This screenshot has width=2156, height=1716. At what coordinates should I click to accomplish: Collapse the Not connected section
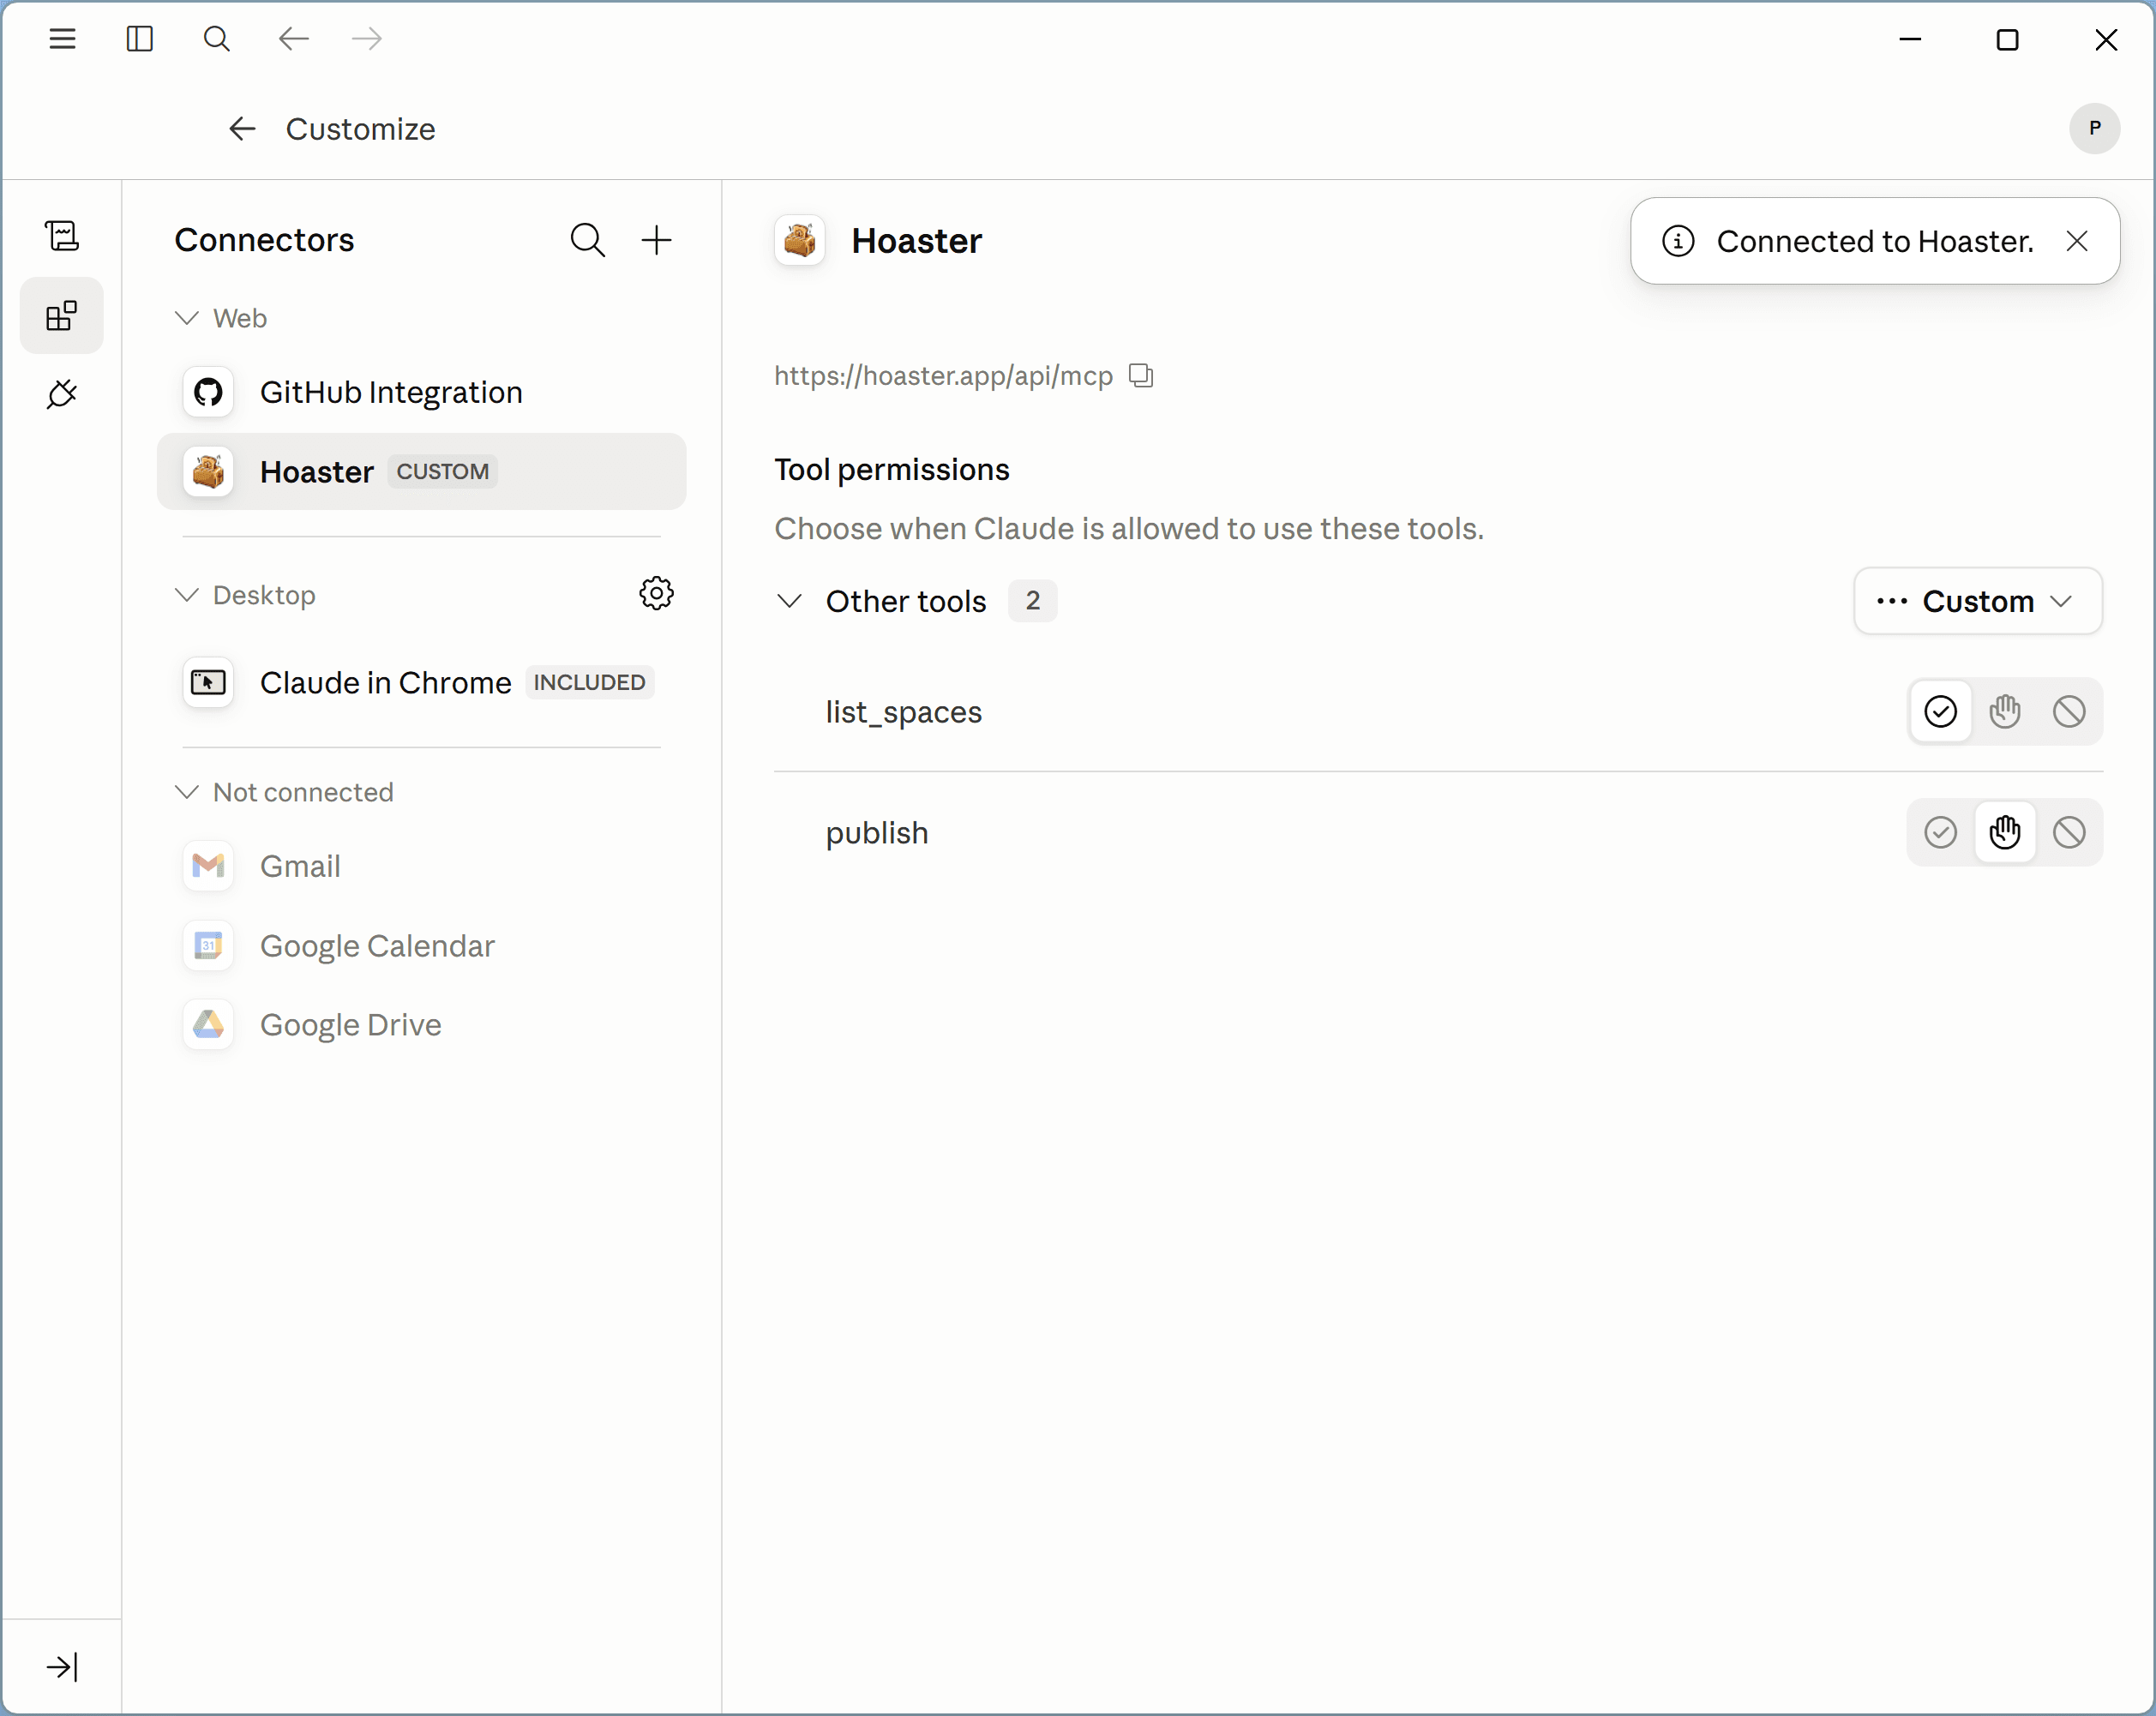[x=186, y=792]
